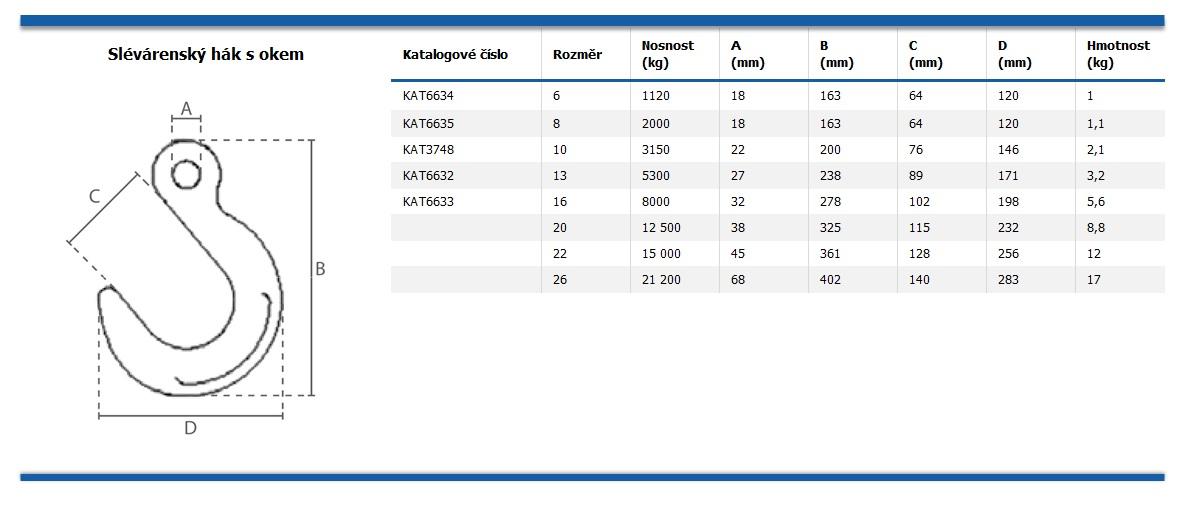Select the "Rozměr" column header
The height and width of the screenshot is (521, 1185).
tap(577, 55)
